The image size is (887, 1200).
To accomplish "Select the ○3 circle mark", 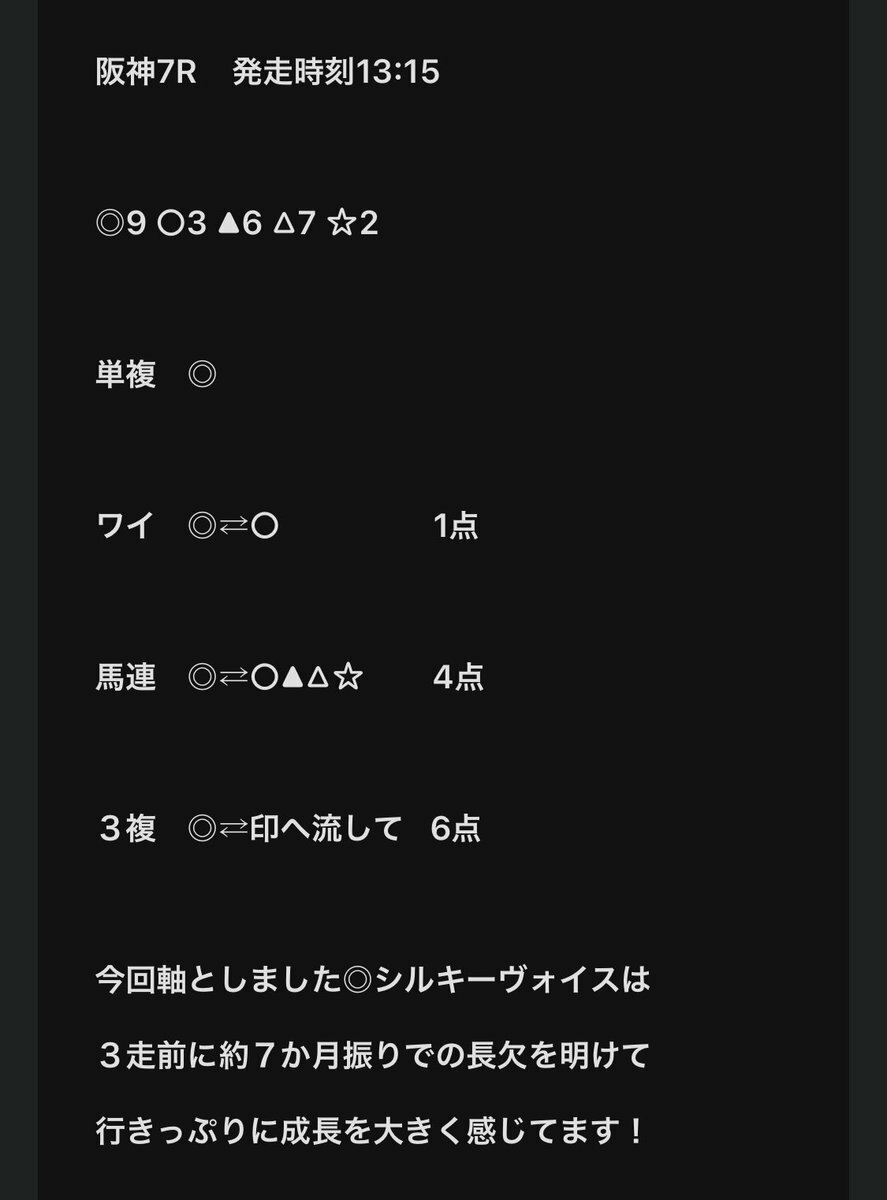I will coord(182,223).
